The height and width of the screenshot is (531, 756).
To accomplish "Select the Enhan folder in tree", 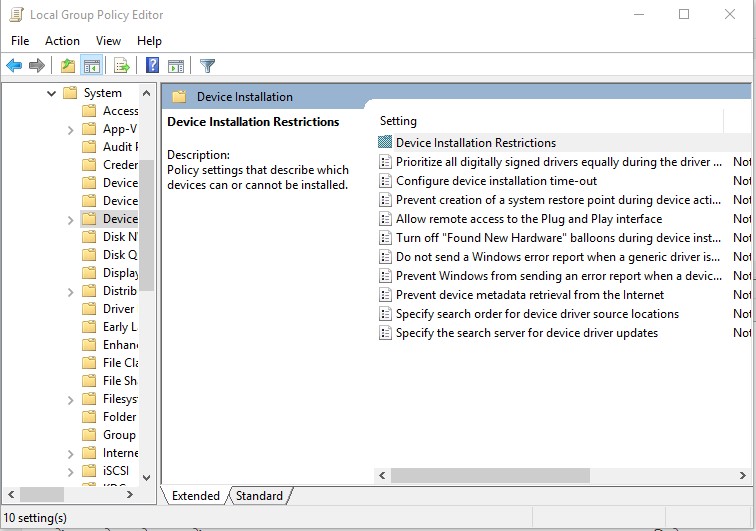I will 121,345.
